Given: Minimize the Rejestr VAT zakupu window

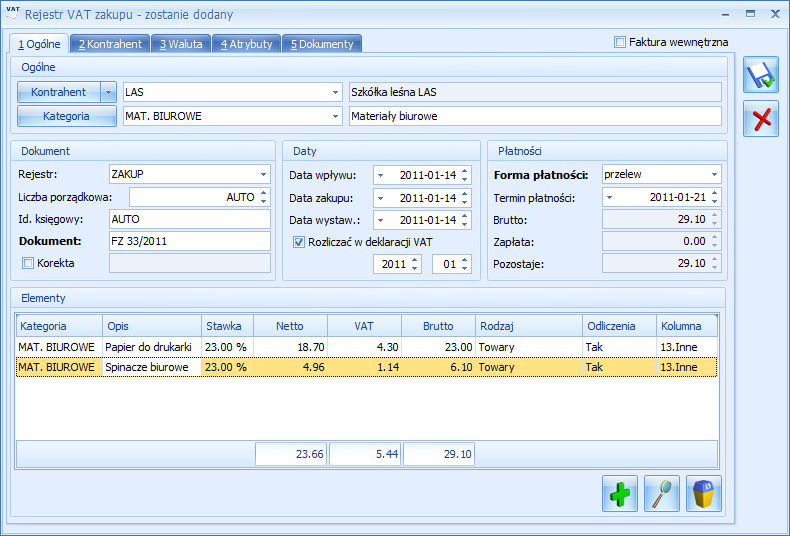Looking at the screenshot, I should click(x=726, y=15).
